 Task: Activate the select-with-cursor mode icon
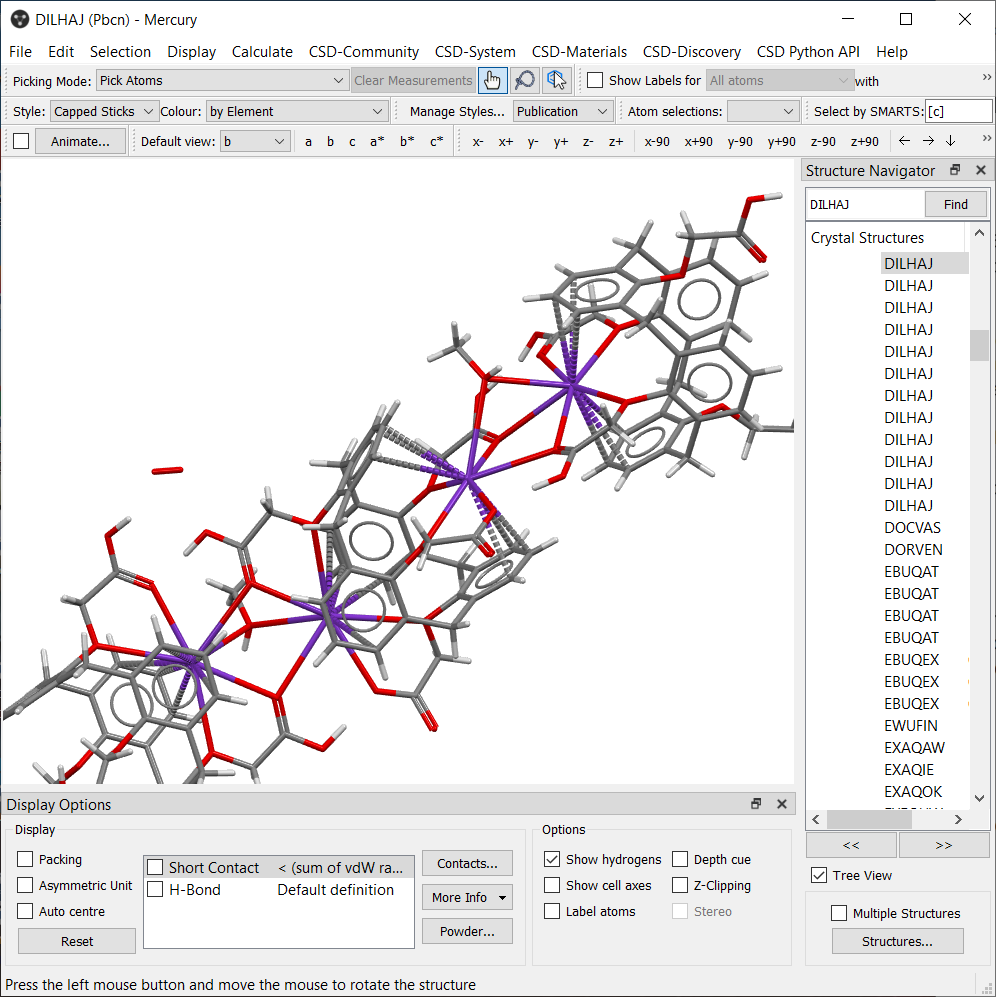pyautogui.click(x=557, y=81)
